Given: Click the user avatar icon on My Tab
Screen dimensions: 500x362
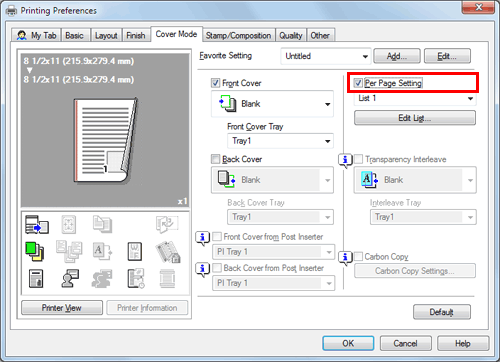Looking at the screenshot, I should (22, 35).
